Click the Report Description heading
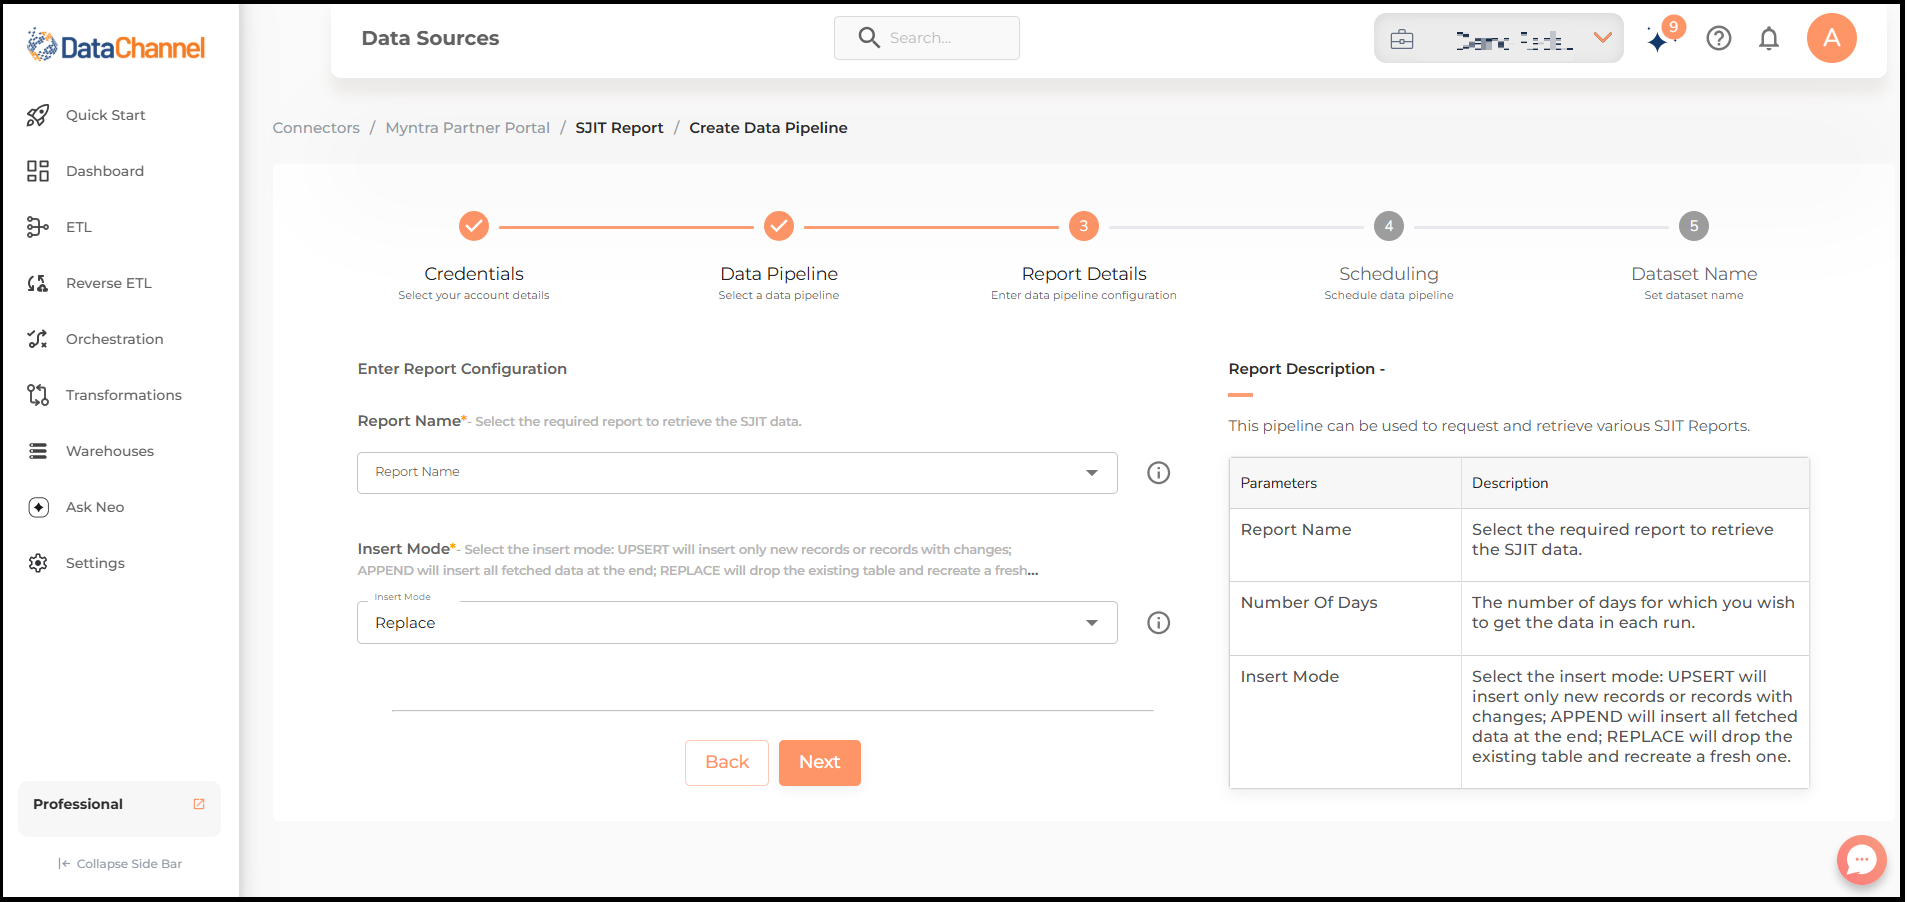 pos(1306,369)
